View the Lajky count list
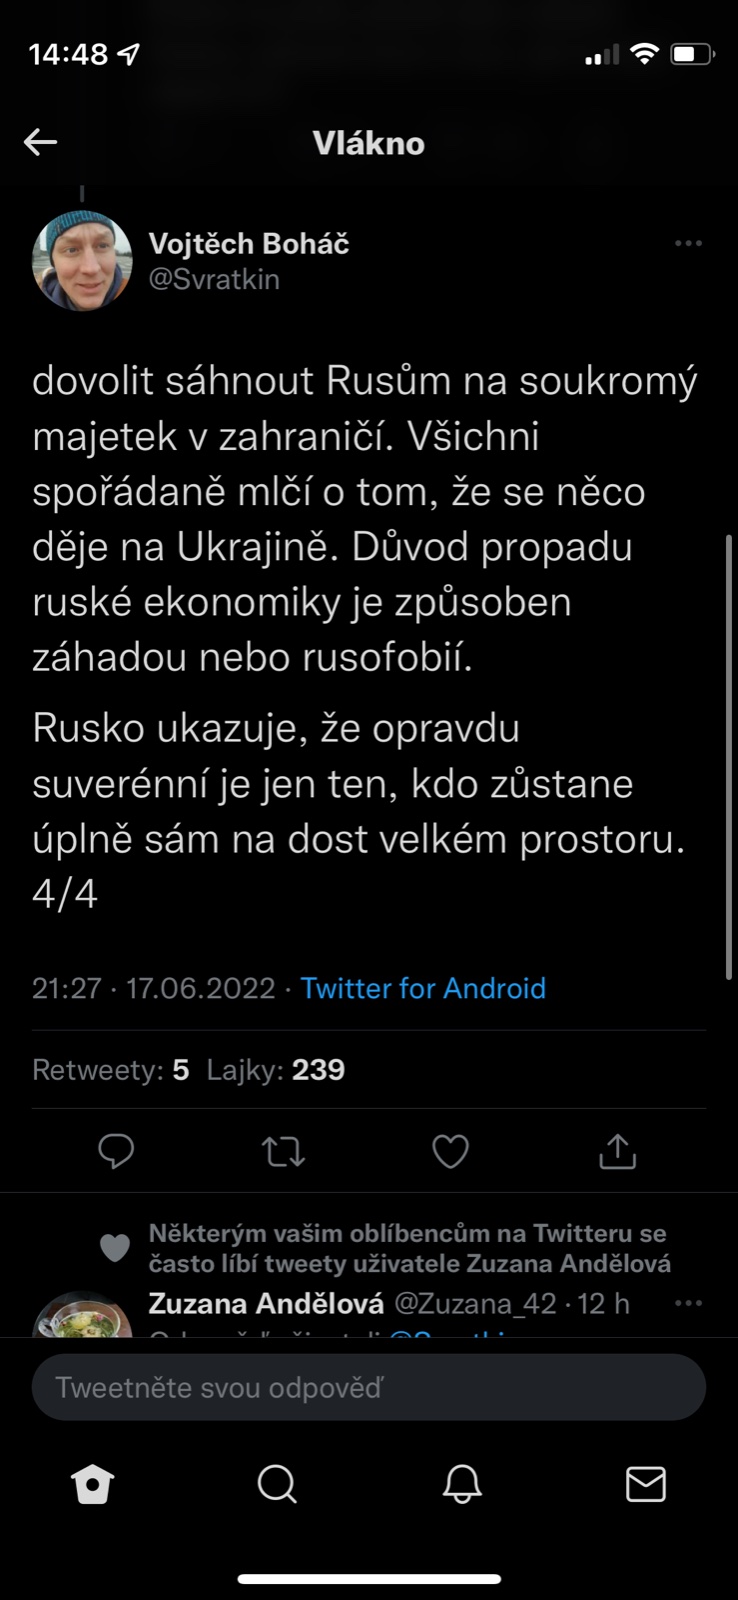The height and width of the screenshot is (1600, 738). (x=275, y=1070)
